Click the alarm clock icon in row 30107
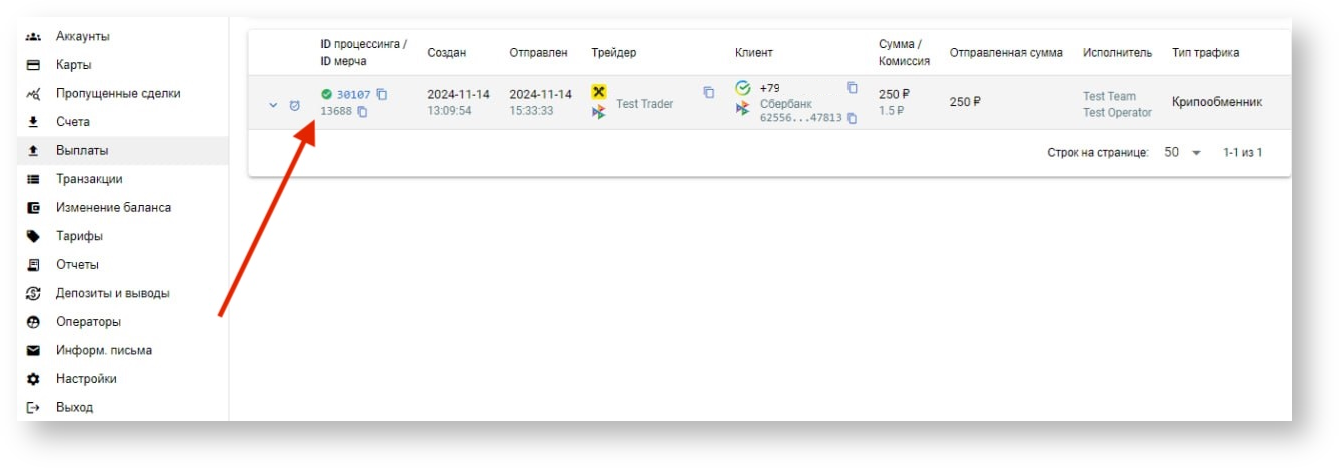Screen dimensions: 1340x469 pos(295,104)
